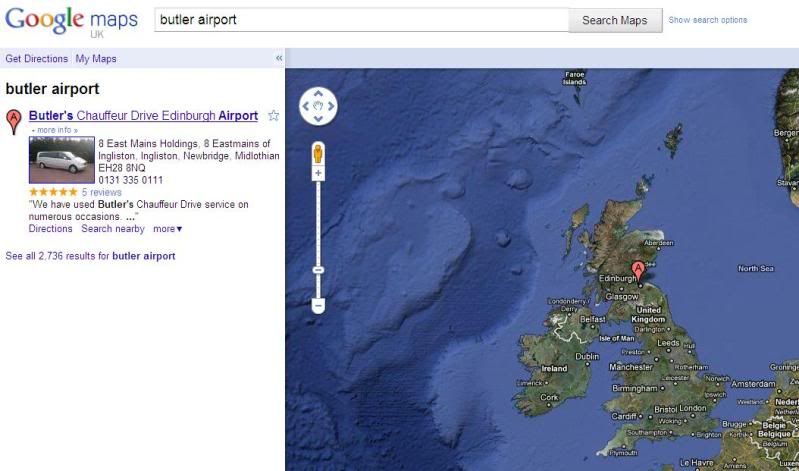Click the search text field
The height and width of the screenshot is (471, 799).
[x=360, y=20]
